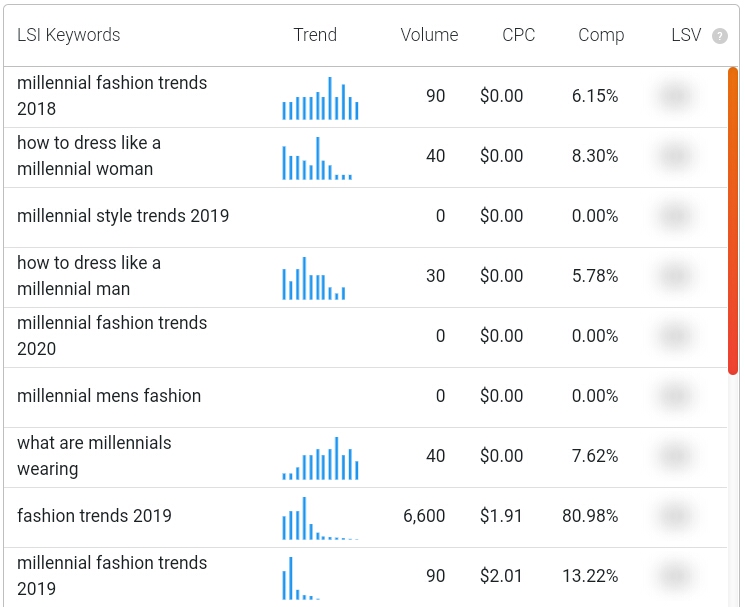
Task: Open trend chart for fashion trends 2019
Action: [x=320, y=518]
